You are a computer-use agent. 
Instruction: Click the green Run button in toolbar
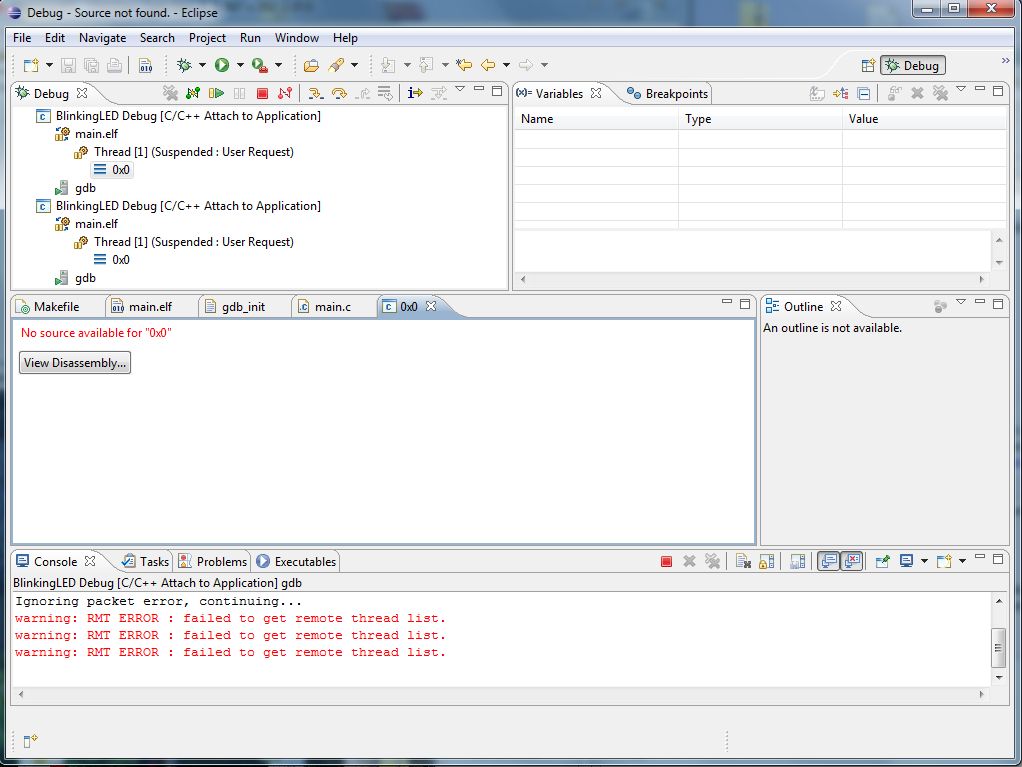222,65
